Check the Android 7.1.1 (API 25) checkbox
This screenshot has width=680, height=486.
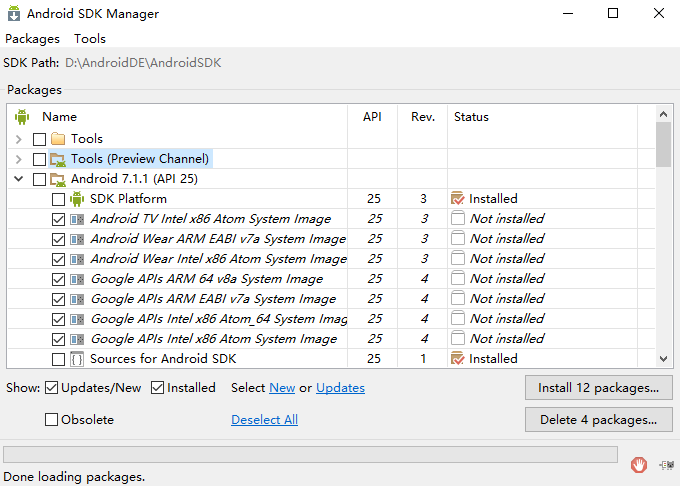click(39, 179)
